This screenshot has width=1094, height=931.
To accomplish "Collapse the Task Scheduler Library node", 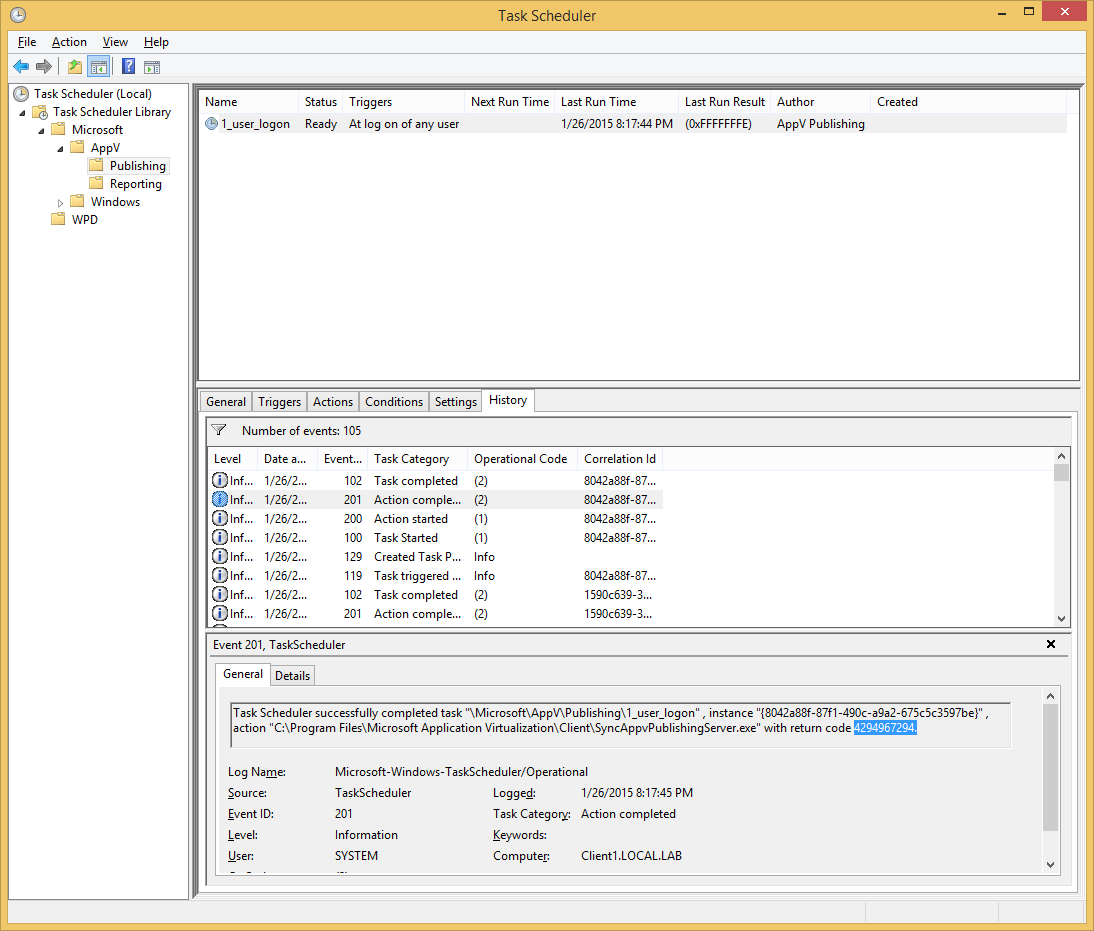I will (22, 112).
